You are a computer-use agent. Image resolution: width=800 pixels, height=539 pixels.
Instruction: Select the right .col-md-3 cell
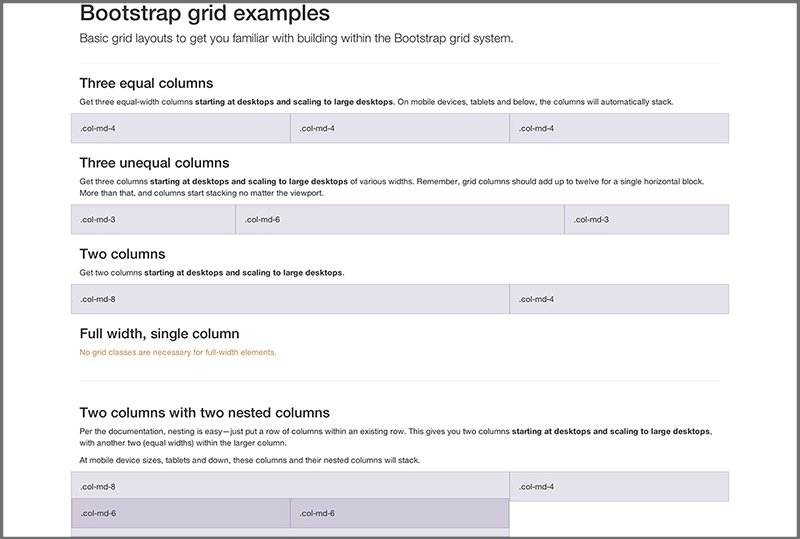647,219
